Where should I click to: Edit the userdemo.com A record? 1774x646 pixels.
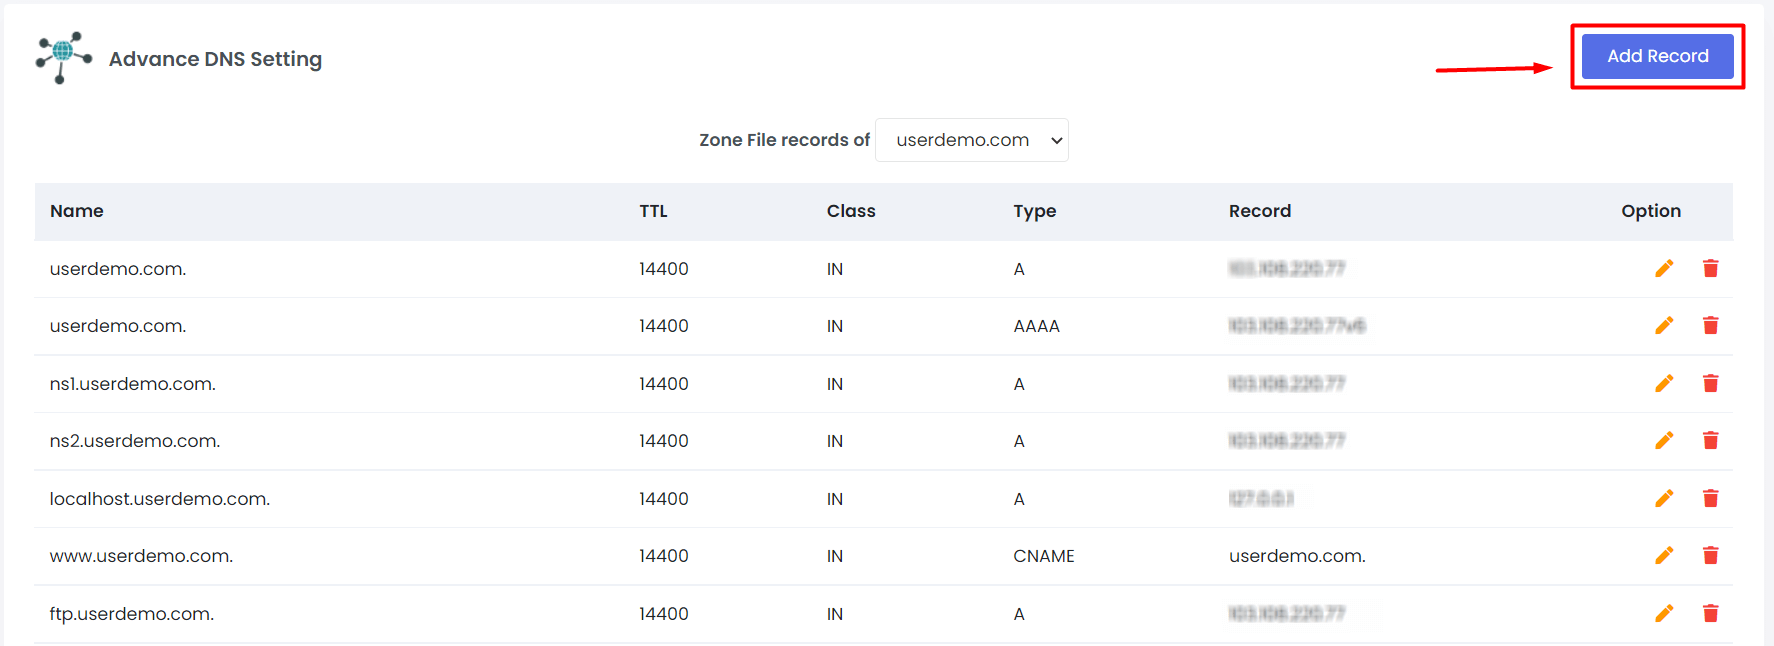(1664, 268)
